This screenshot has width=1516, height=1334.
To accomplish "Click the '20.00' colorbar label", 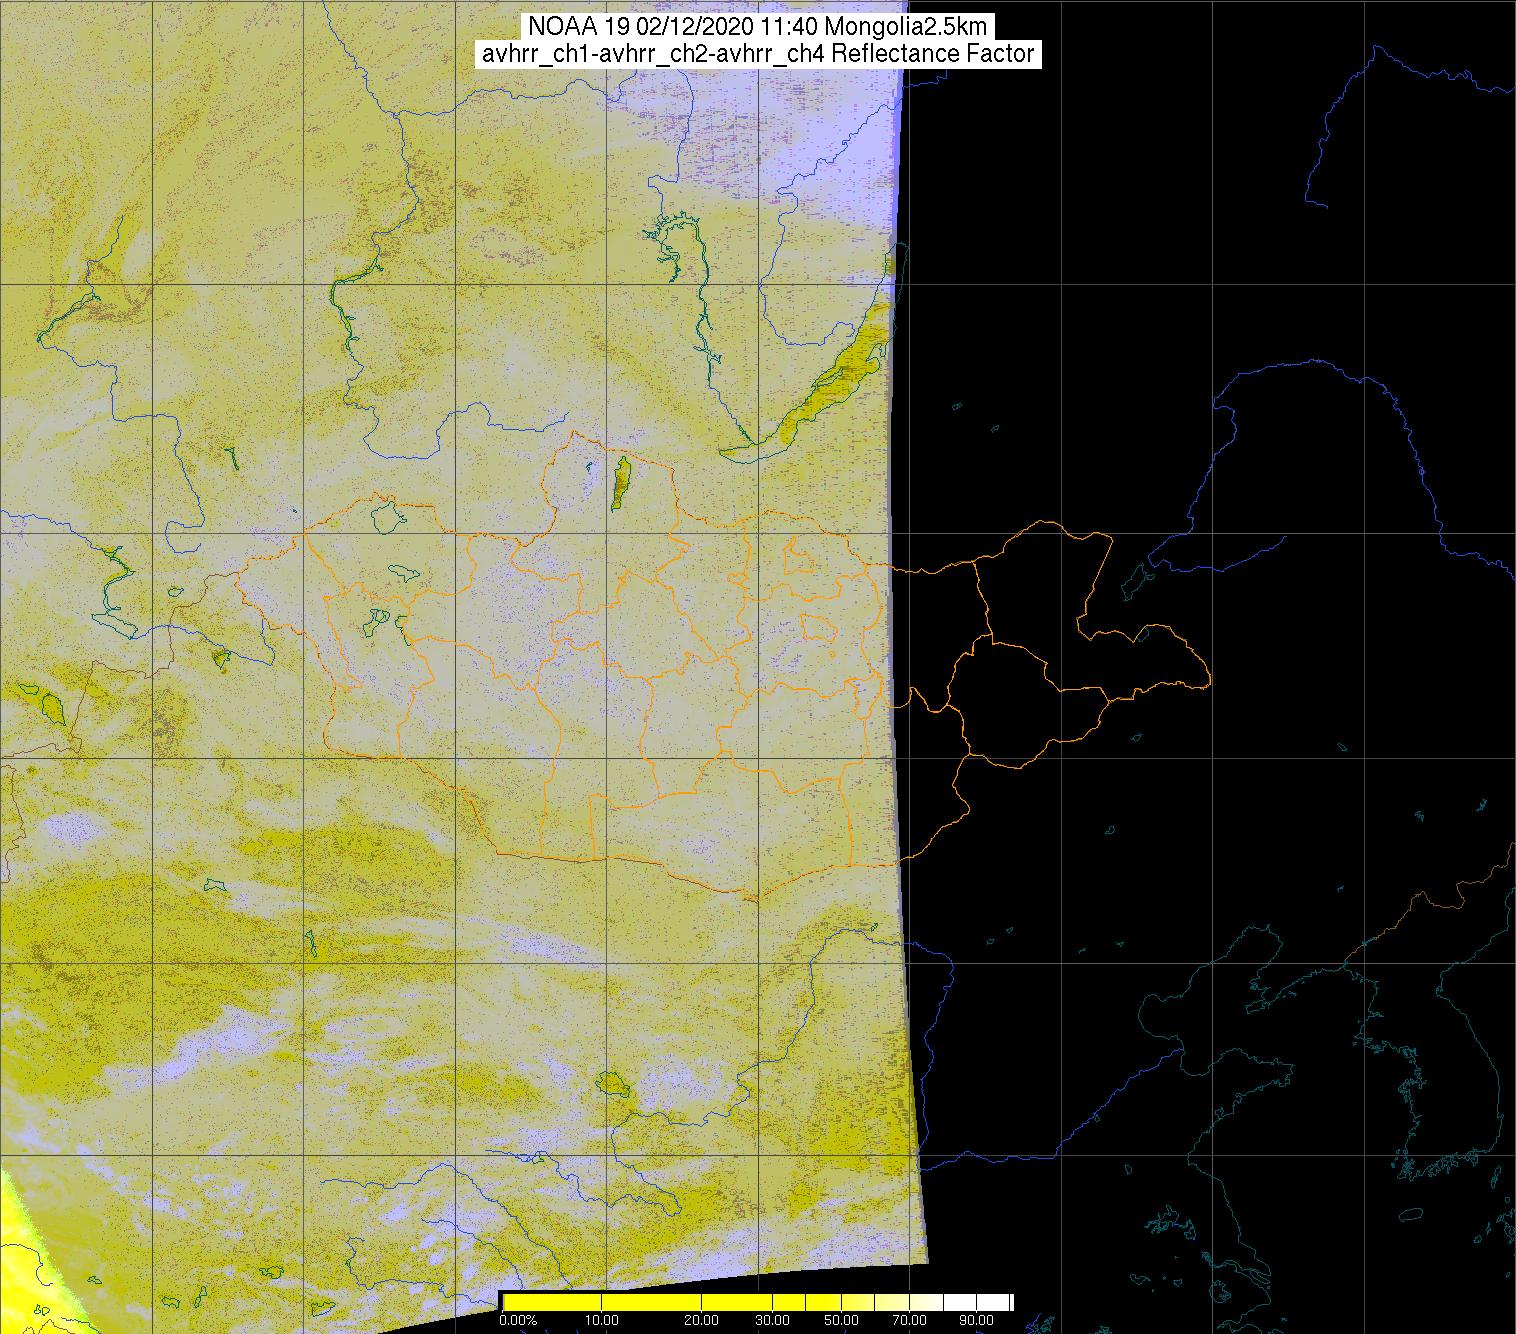I will [x=701, y=1320].
